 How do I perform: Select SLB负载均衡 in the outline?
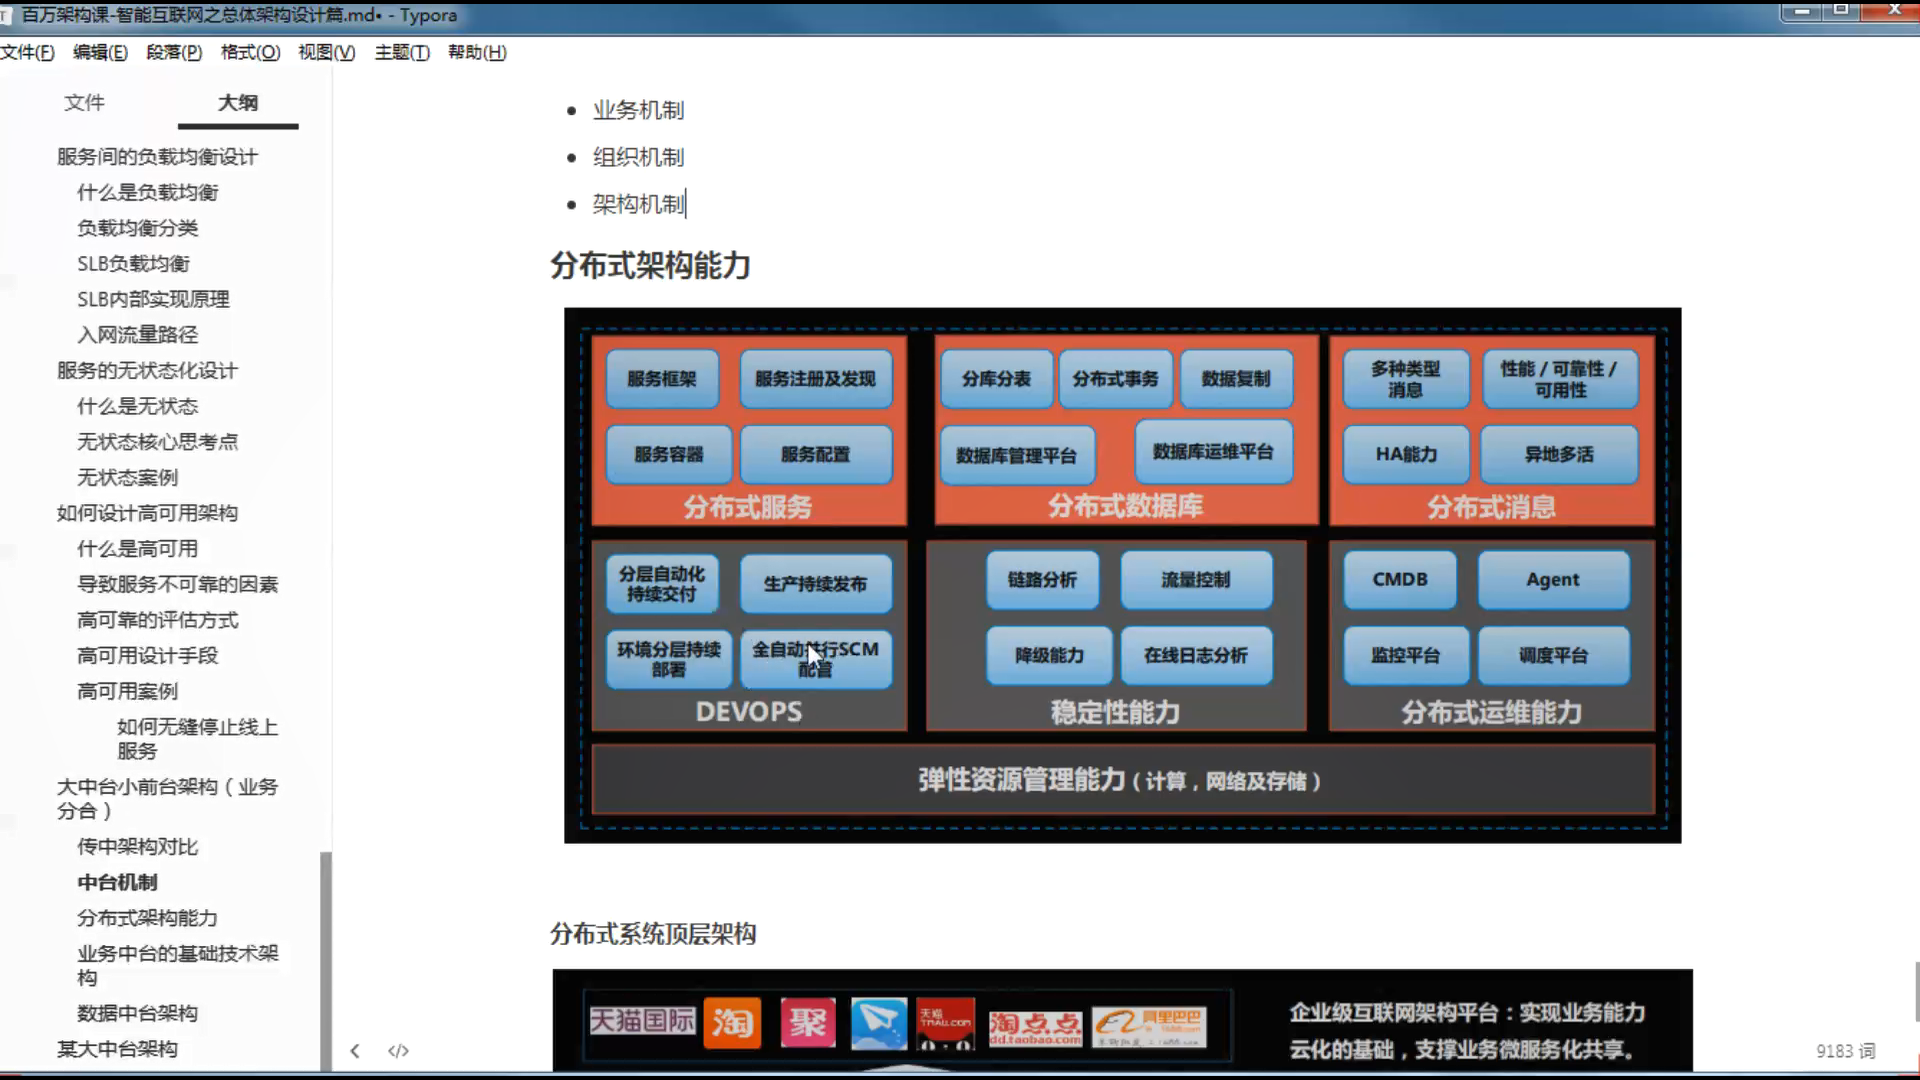point(133,263)
